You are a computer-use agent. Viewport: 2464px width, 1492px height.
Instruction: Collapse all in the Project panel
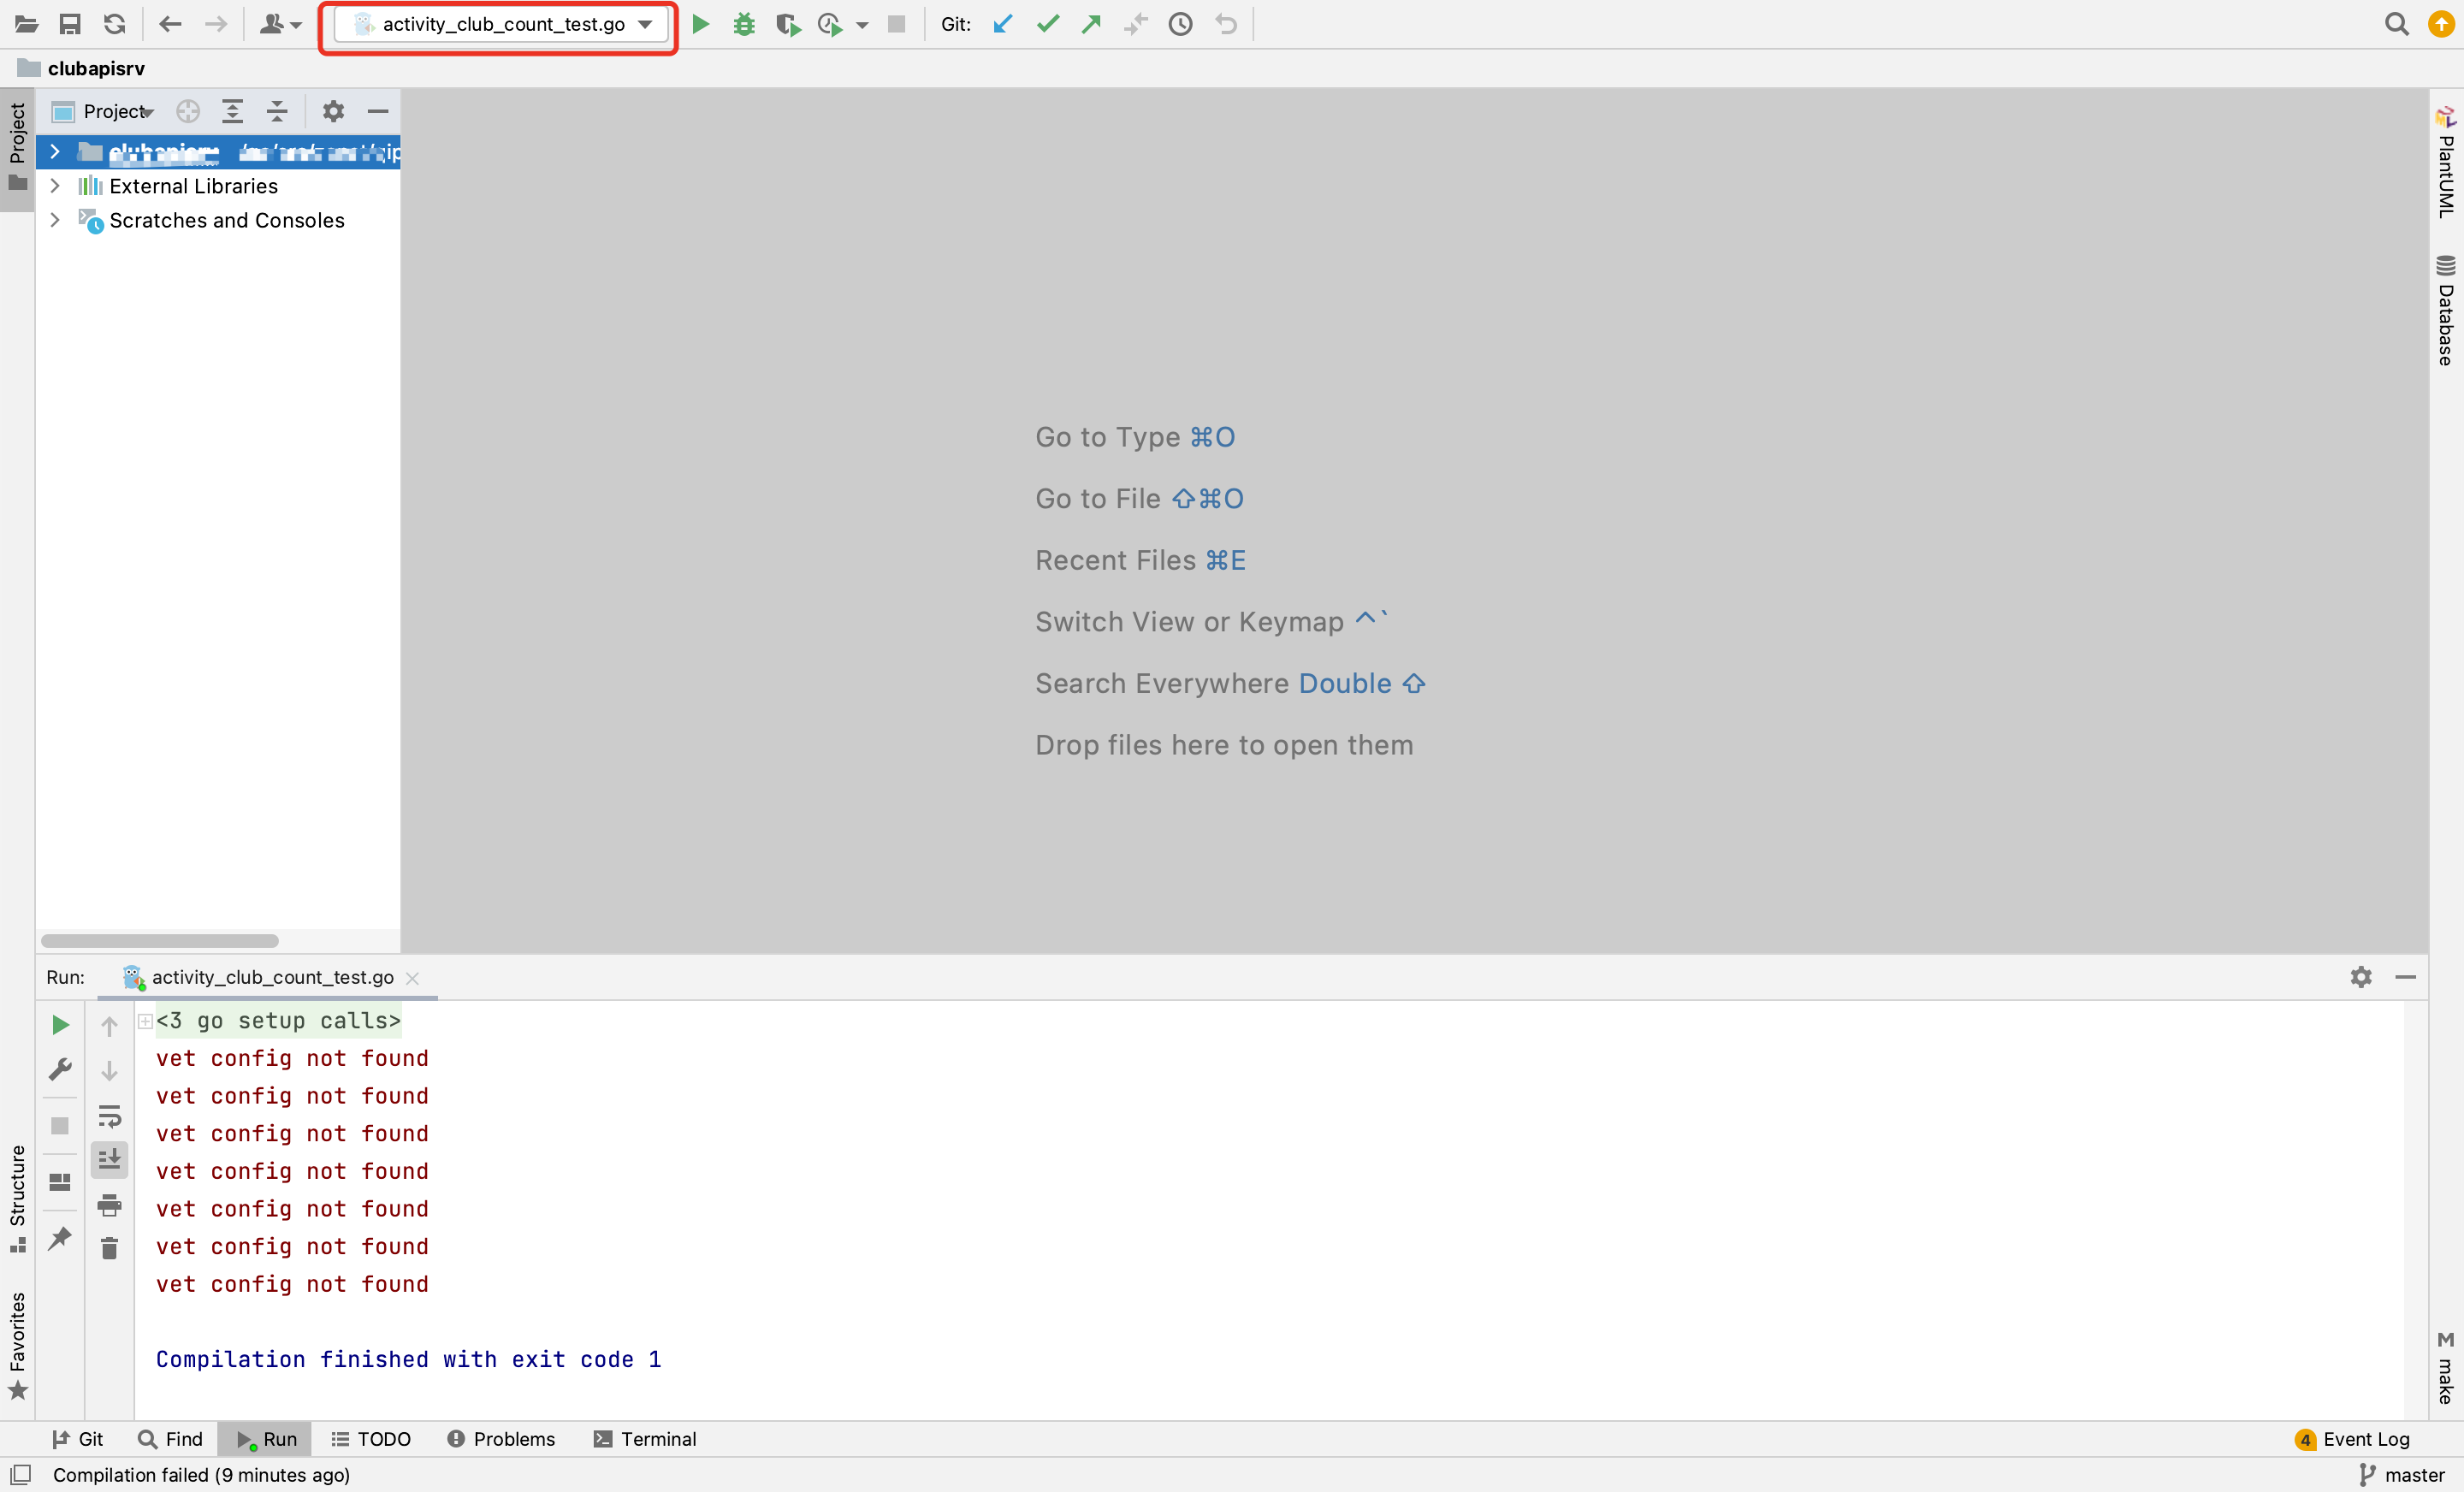(x=277, y=111)
